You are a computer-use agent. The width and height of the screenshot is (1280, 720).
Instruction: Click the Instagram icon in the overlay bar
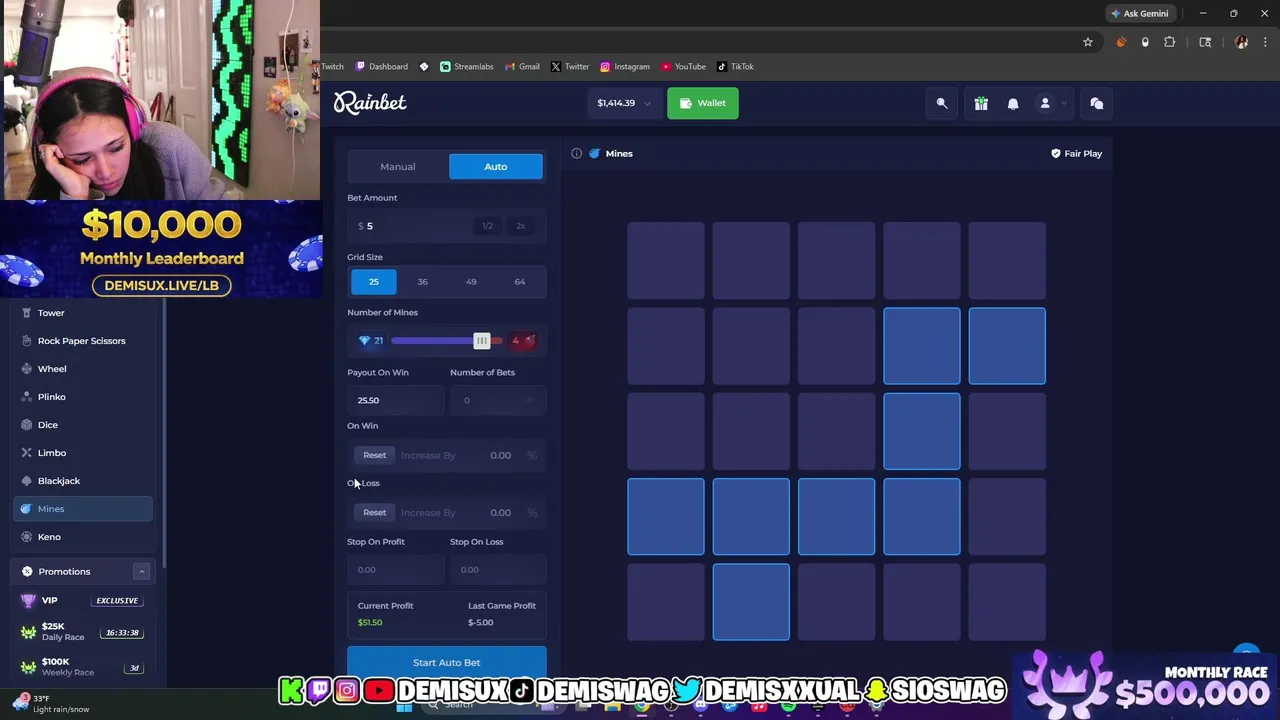(x=347, y=690)
